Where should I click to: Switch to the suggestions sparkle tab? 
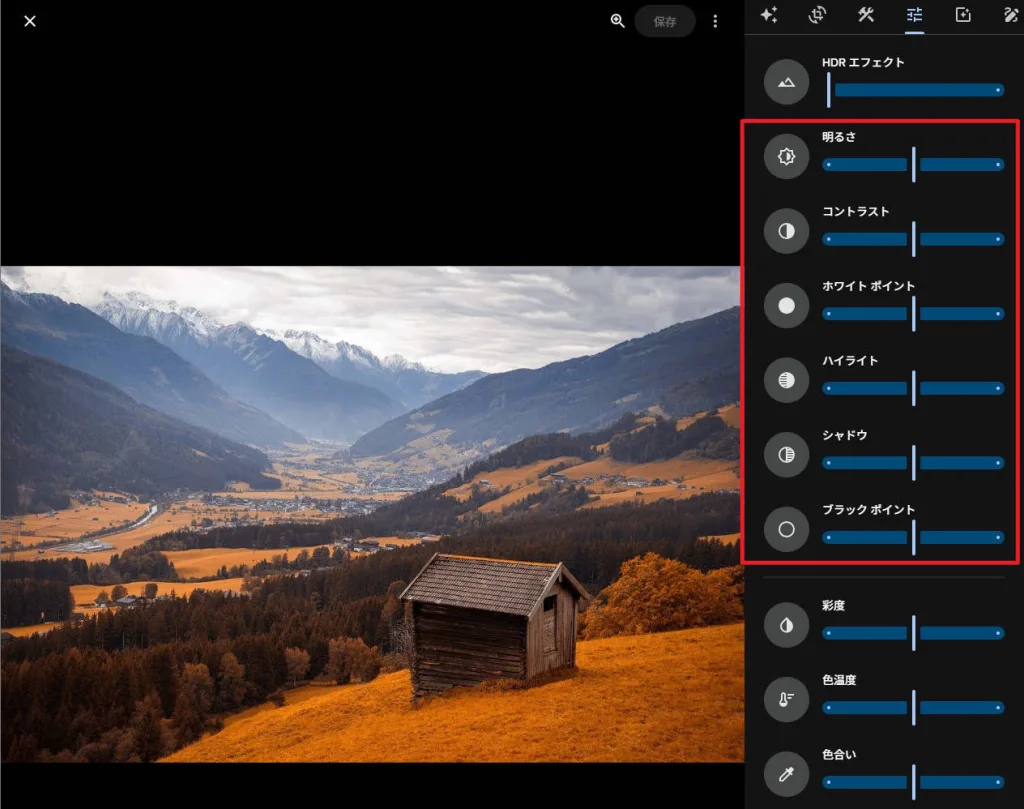pos(769,15)
